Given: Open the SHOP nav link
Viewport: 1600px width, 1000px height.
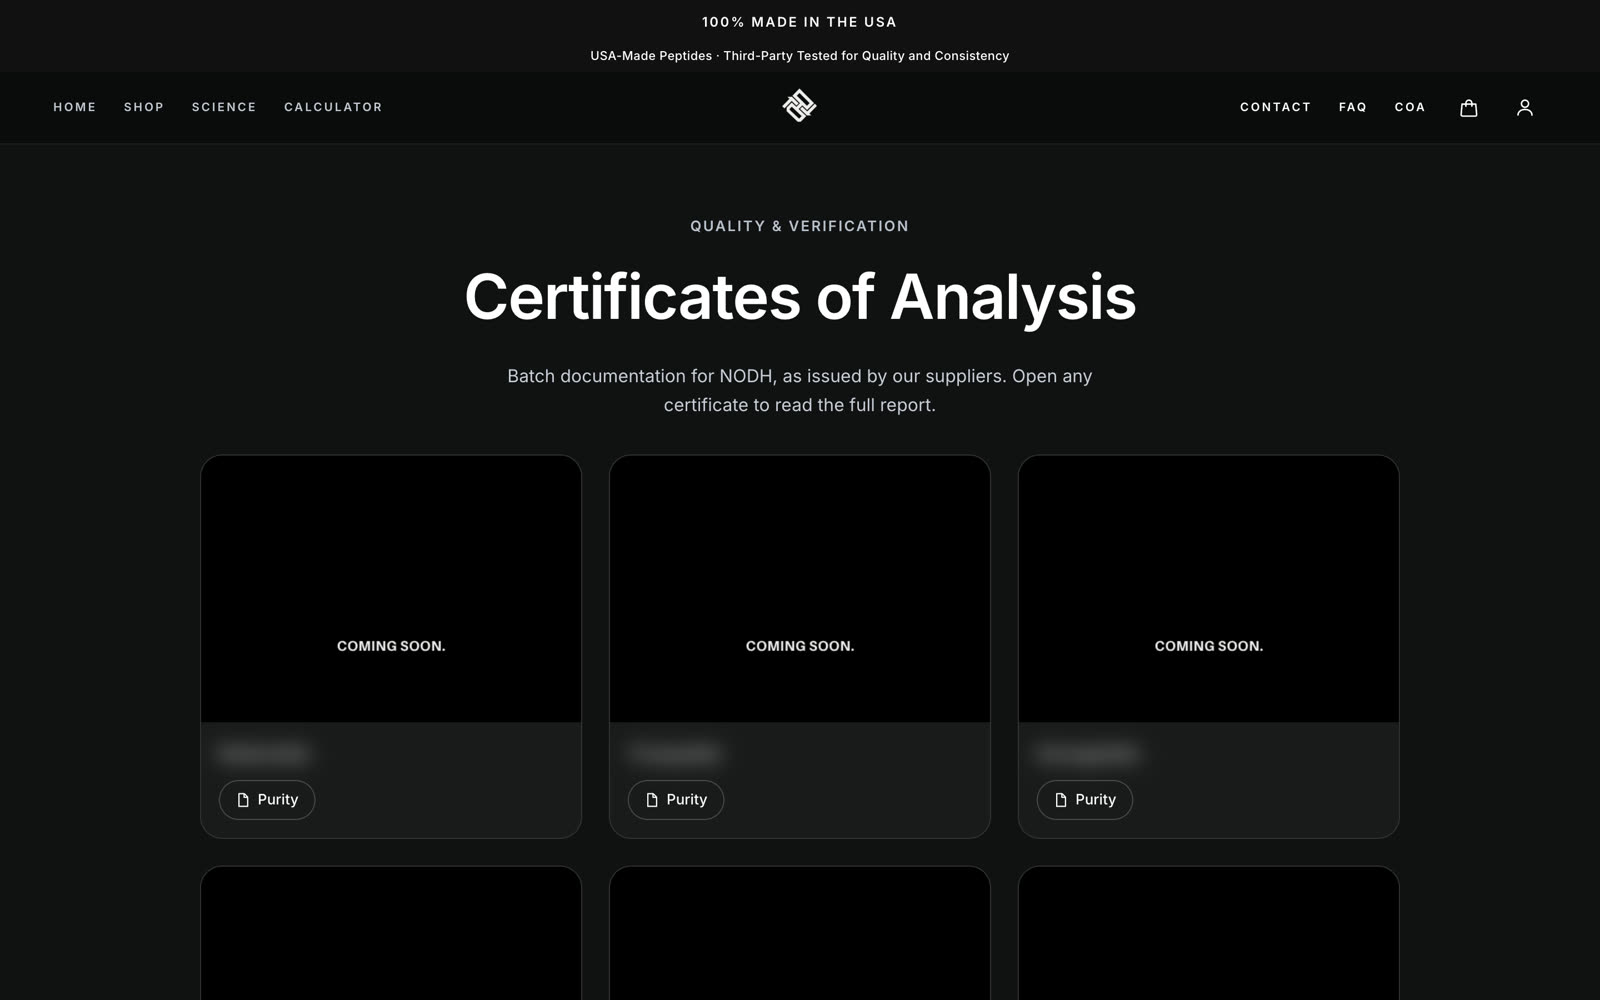Looking at the screenshot, I should (x=144, y=107).
